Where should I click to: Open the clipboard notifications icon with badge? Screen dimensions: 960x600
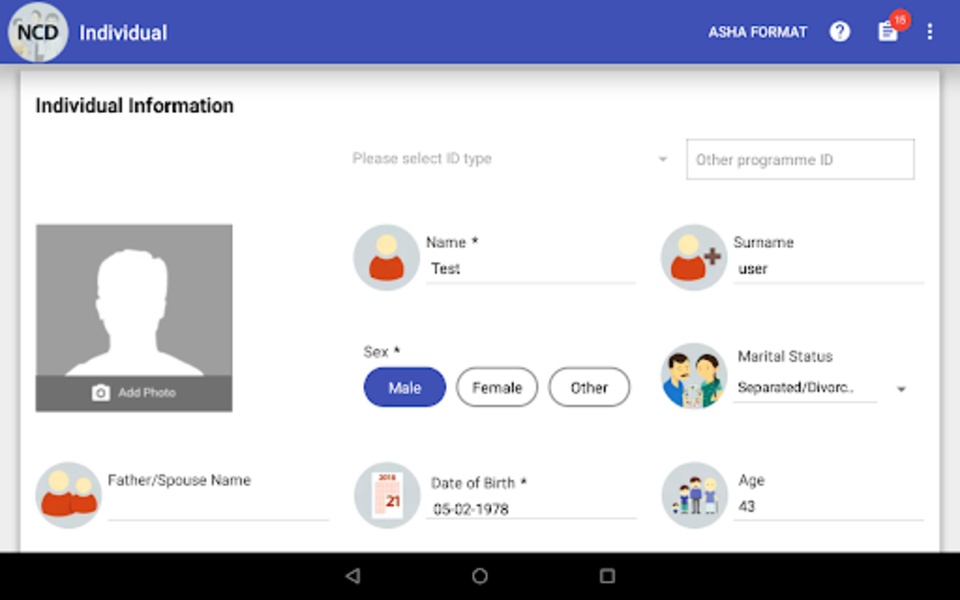click(888, 31)
